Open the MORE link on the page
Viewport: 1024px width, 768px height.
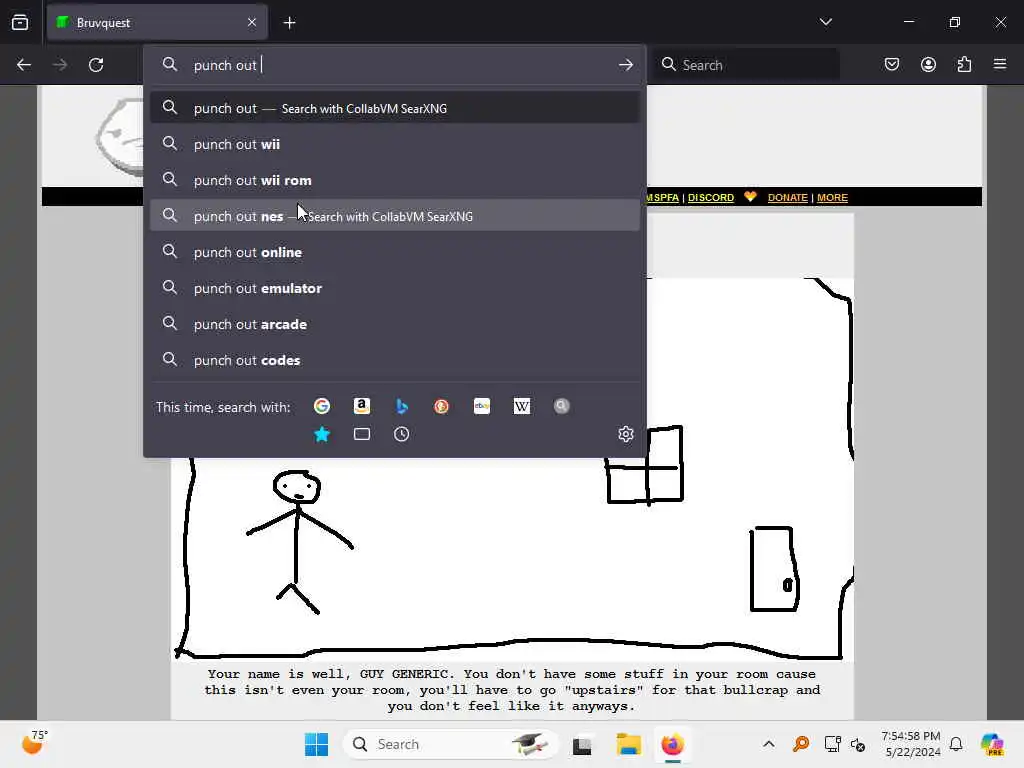[x=832, y=197]
